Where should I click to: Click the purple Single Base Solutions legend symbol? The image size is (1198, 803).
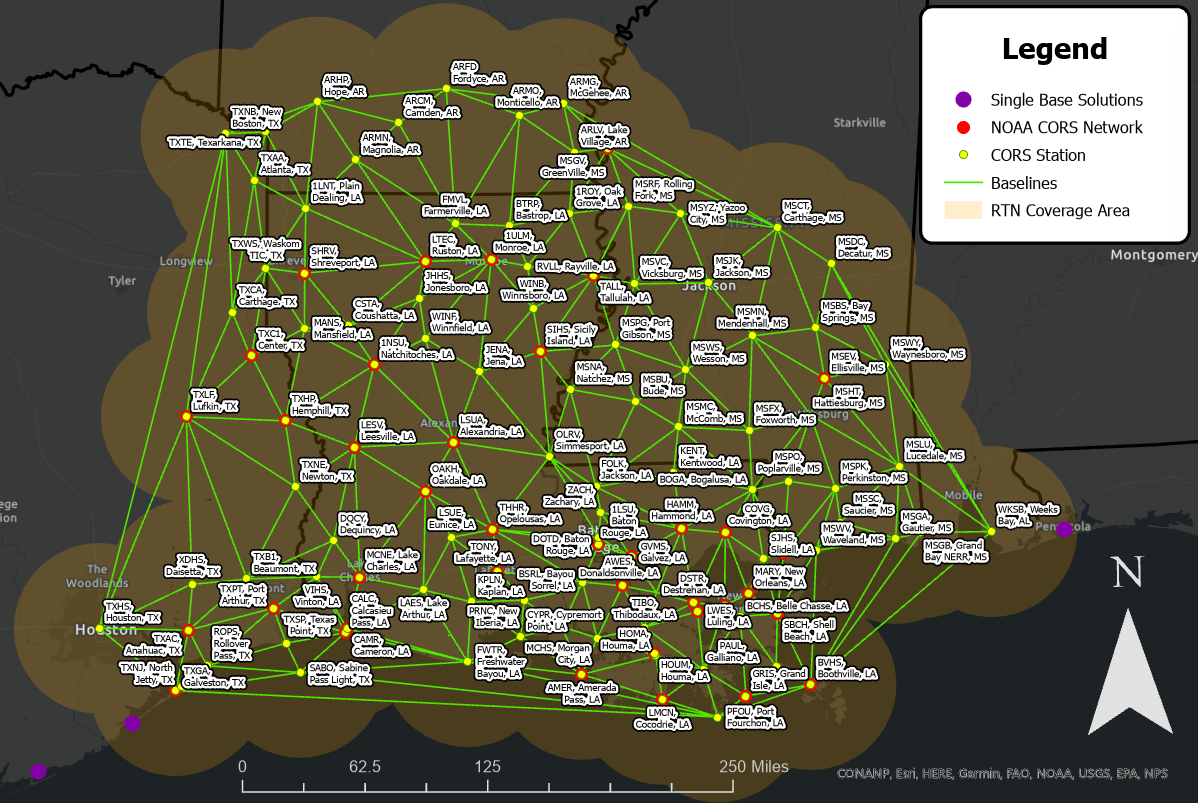coord(963,99)
